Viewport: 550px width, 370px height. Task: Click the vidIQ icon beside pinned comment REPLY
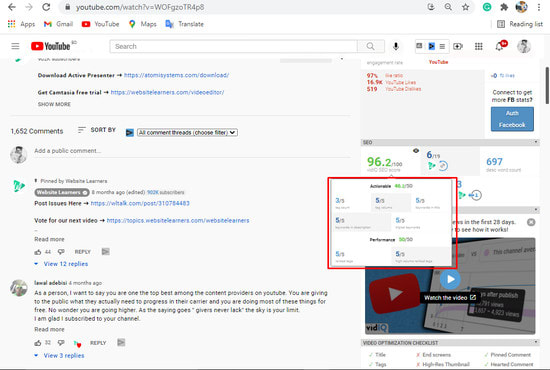106,251
